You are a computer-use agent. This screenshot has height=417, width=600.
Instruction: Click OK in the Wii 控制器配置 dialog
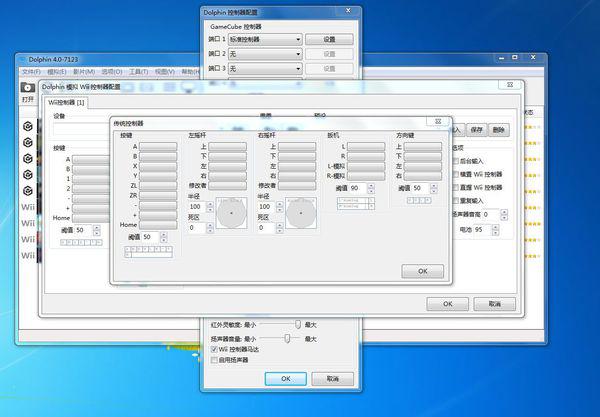pyautogui.click(x=447, y=304)
